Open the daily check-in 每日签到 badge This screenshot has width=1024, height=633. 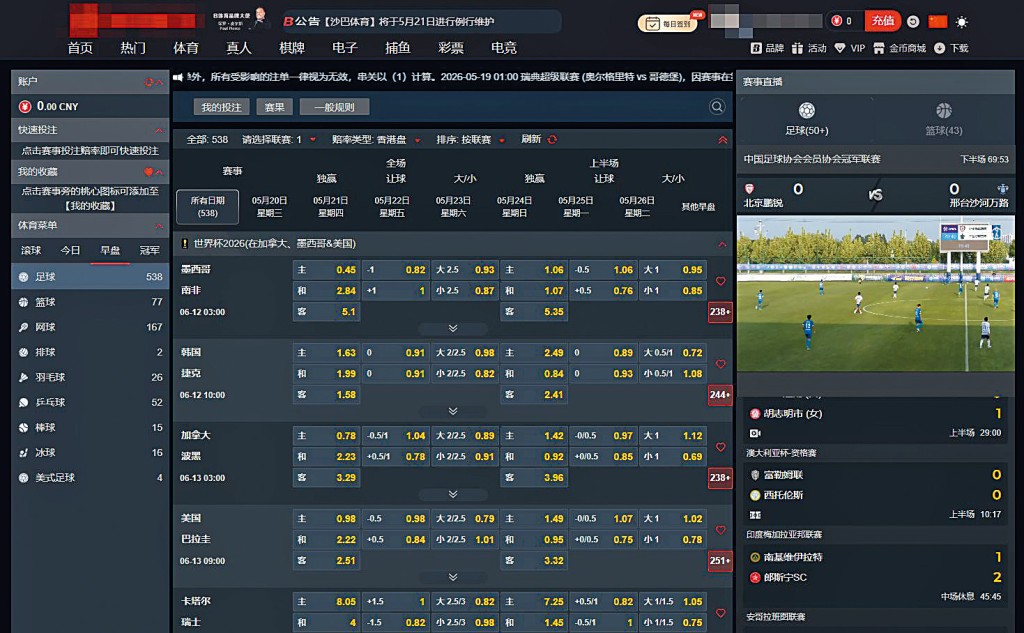[669, 24]
